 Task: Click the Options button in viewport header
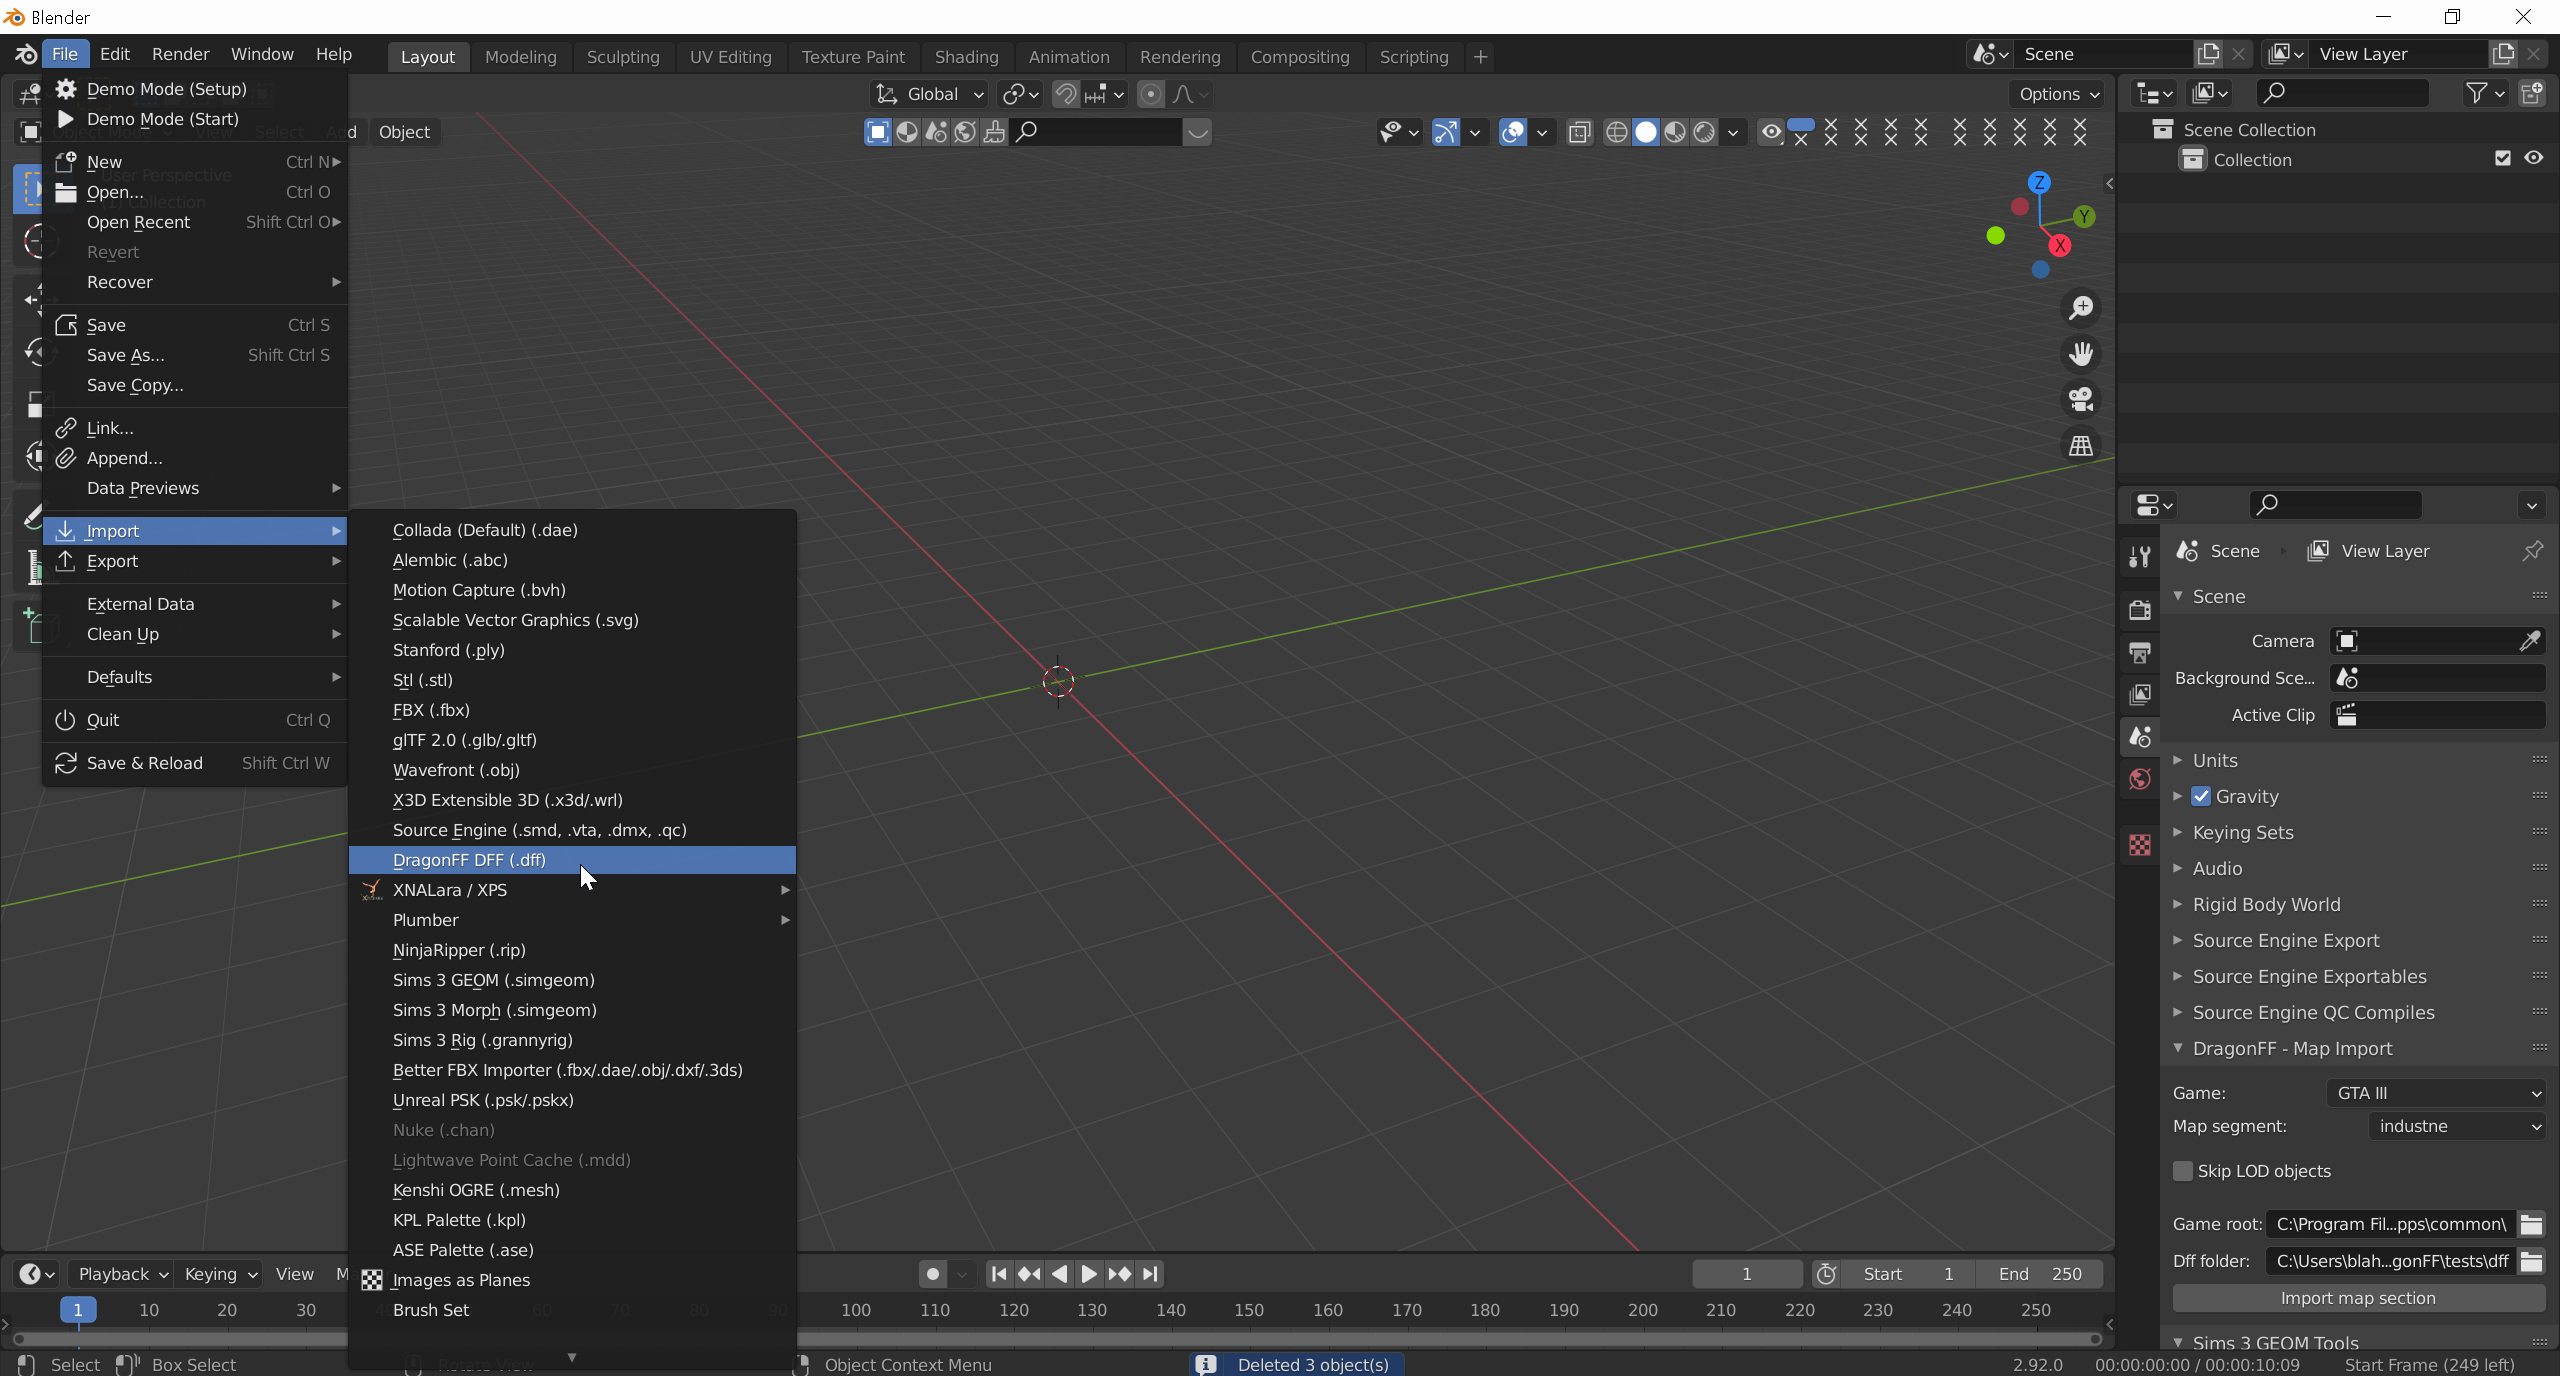pyautogui.click(x=2057, y=94)
